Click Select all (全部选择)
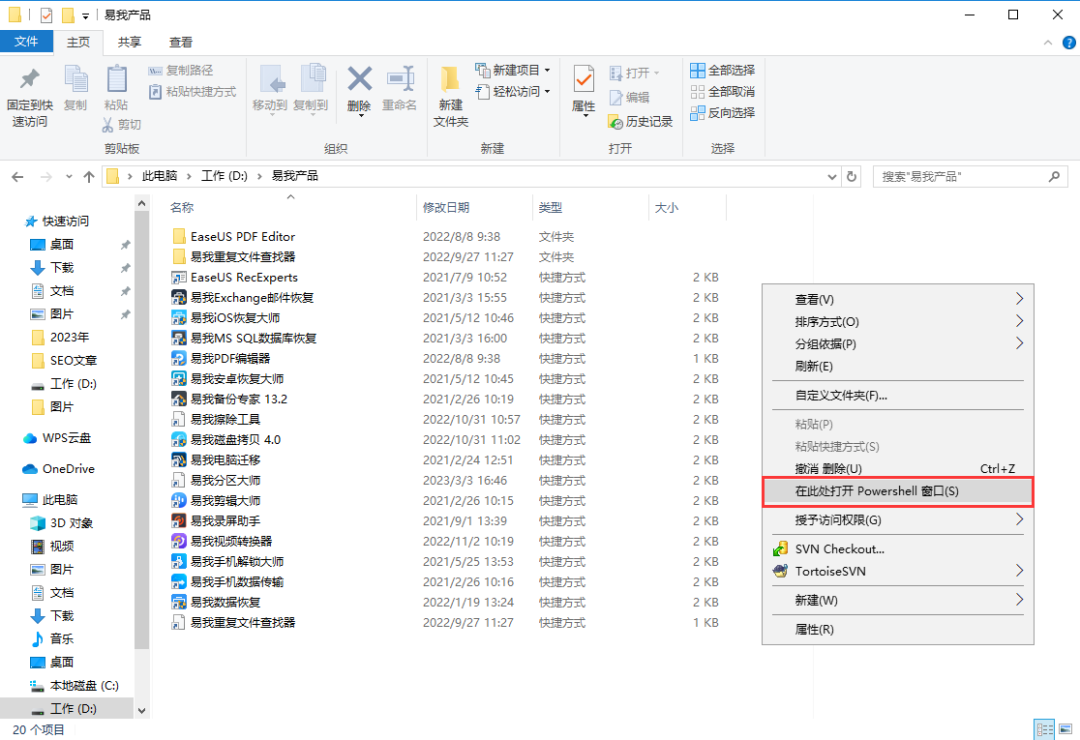Image resolution: width=1080 pixels, height=740 pixels. [x=723, y=70]
